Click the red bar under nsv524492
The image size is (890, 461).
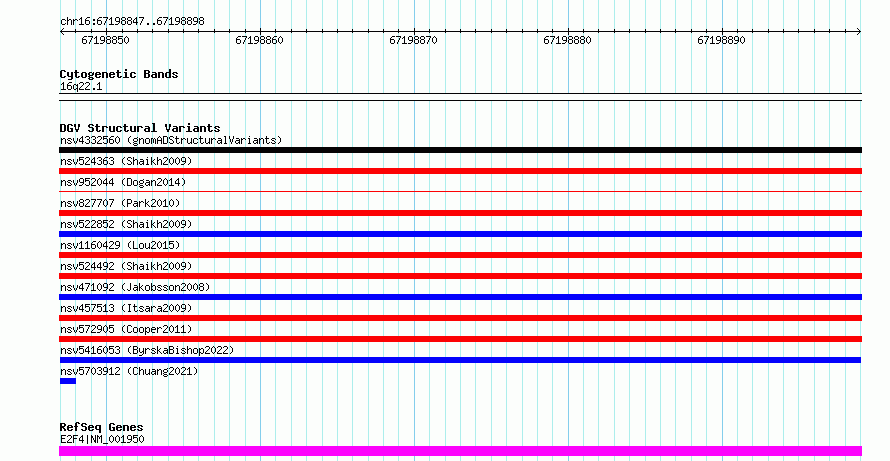click(x=460, y=276)
